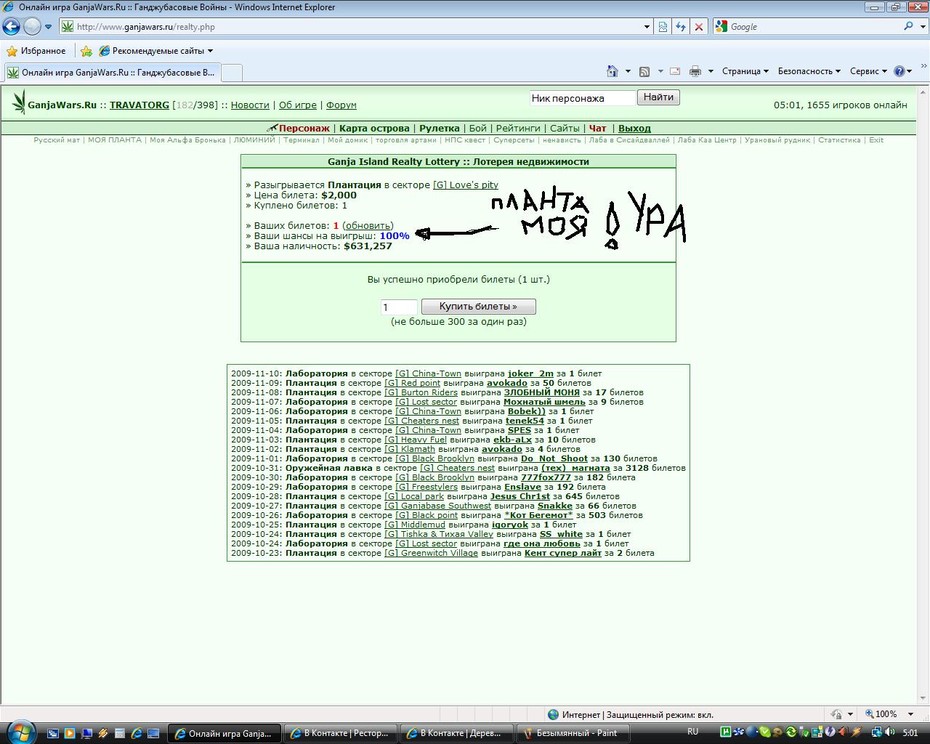Screen dimensions: 930x744
Task: Click the ticket quantity input field
Action: 399,307
